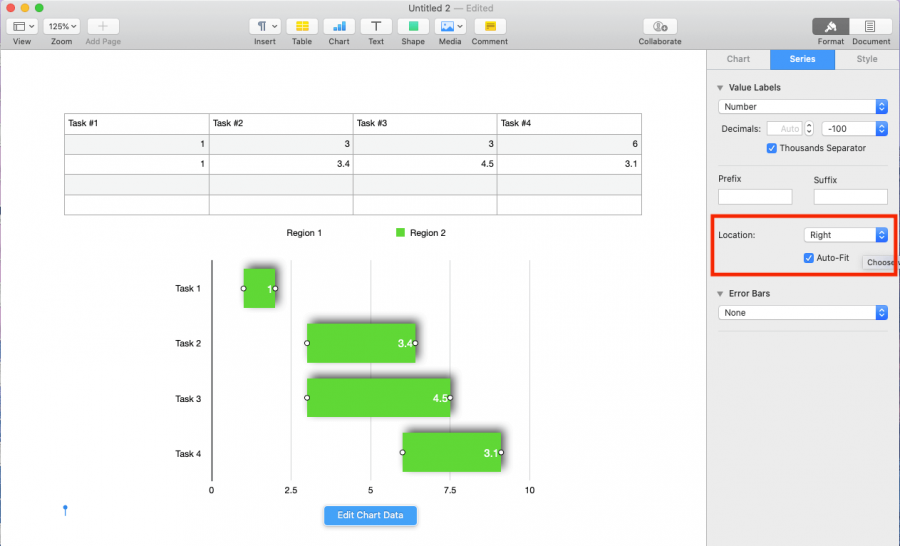This screenshot has height=546, width=900.
Task: Insert a Text box
Action: [375, 27]
